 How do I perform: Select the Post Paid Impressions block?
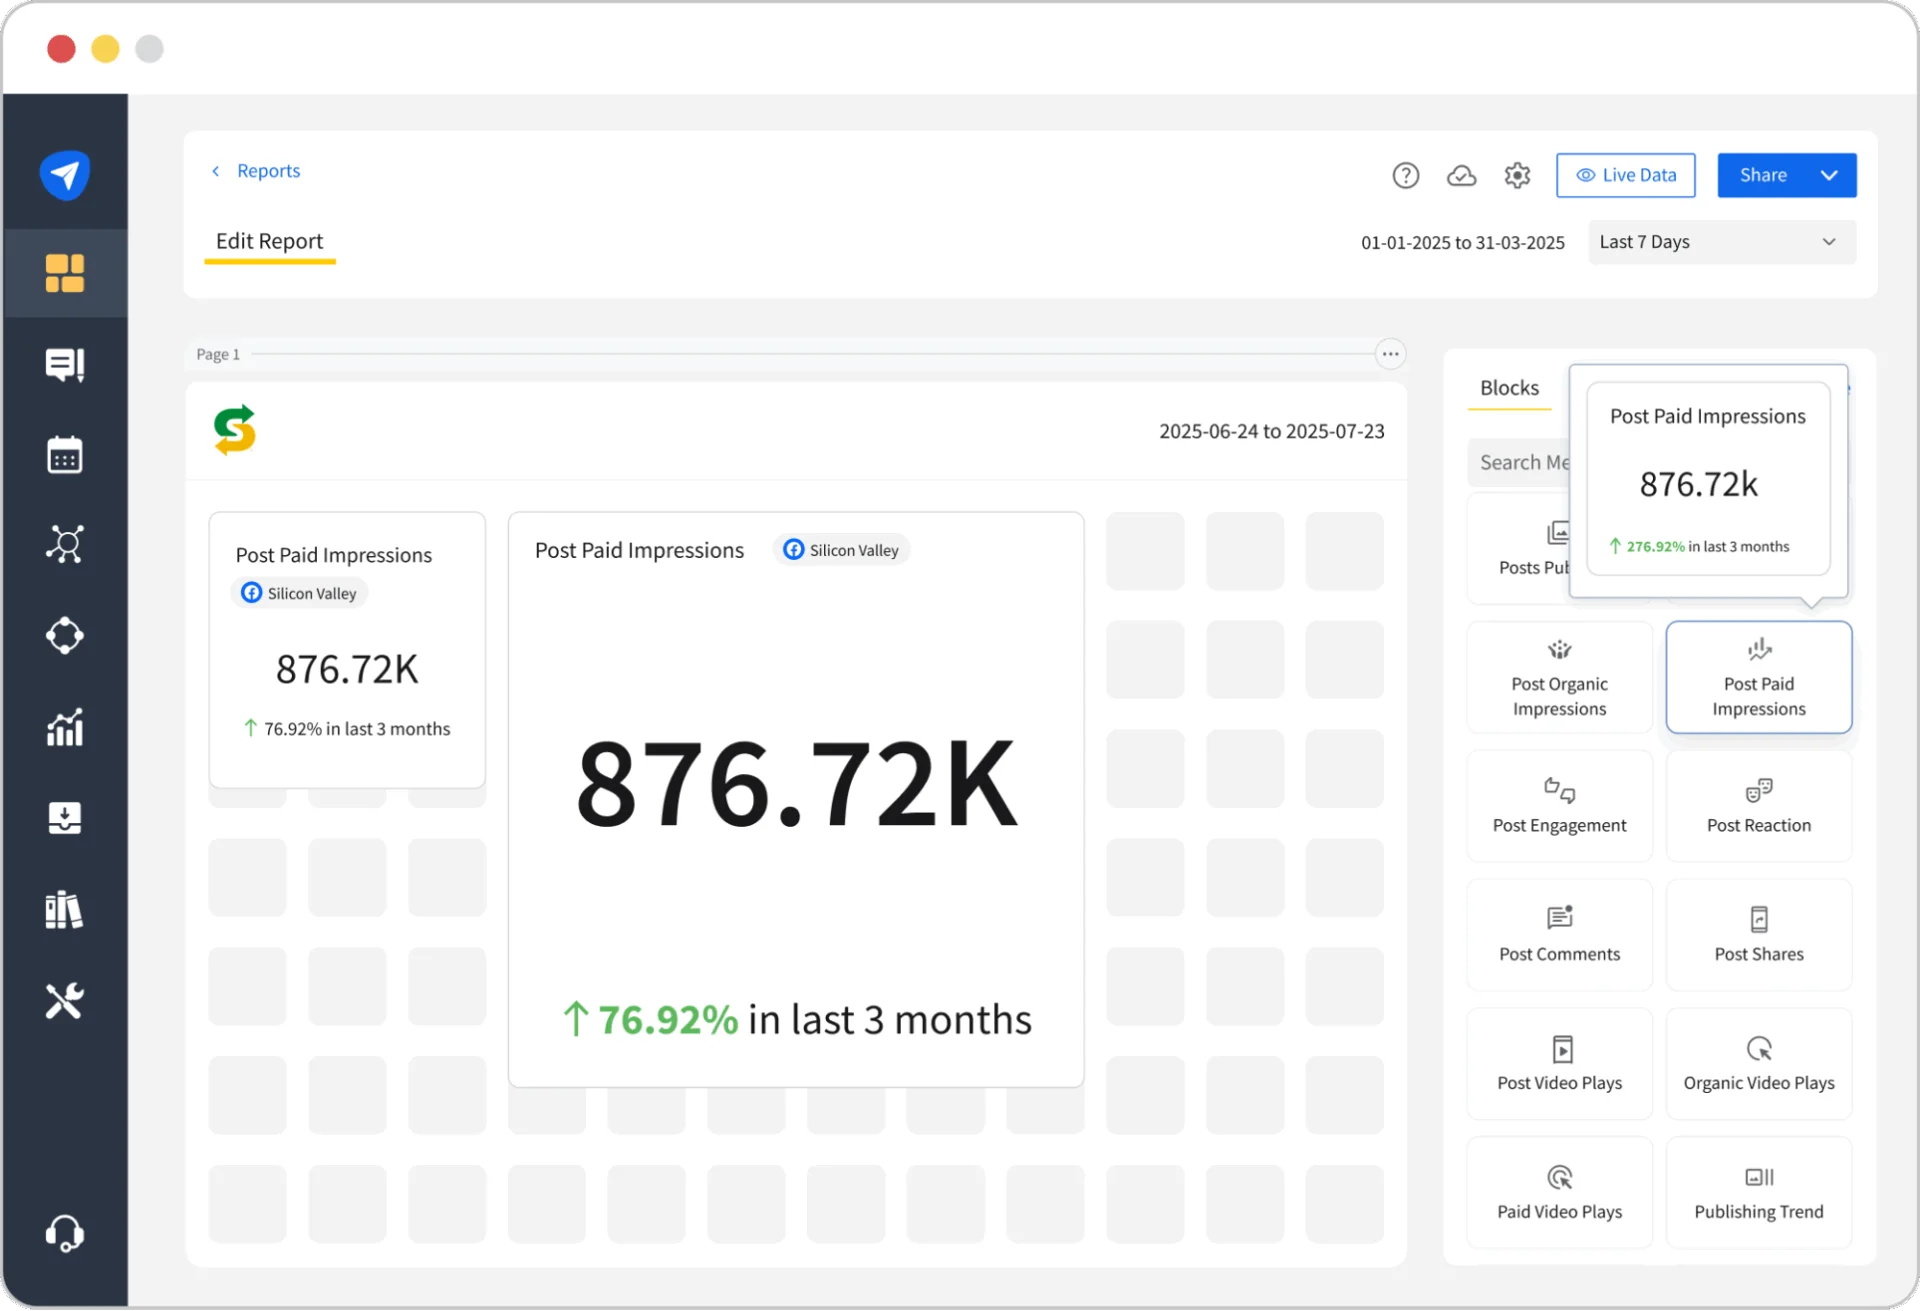point(1758,677)
